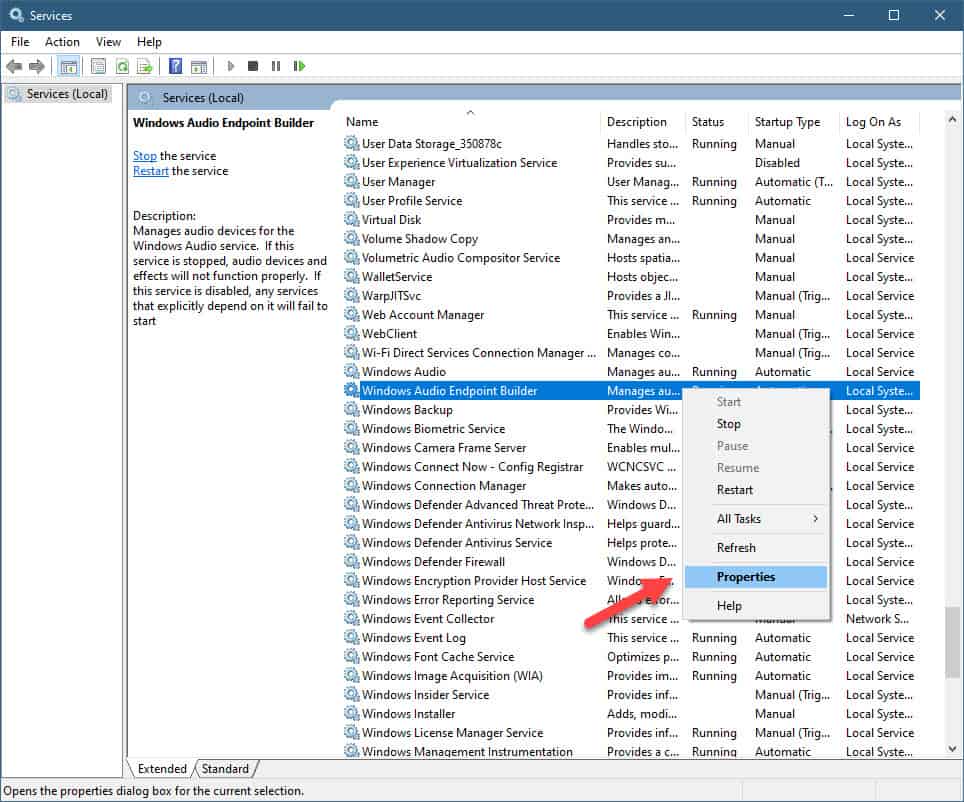The image size is (964, 802).
Task: Click the Restart Service toolbar icon
Action: (x=299, y=66)
